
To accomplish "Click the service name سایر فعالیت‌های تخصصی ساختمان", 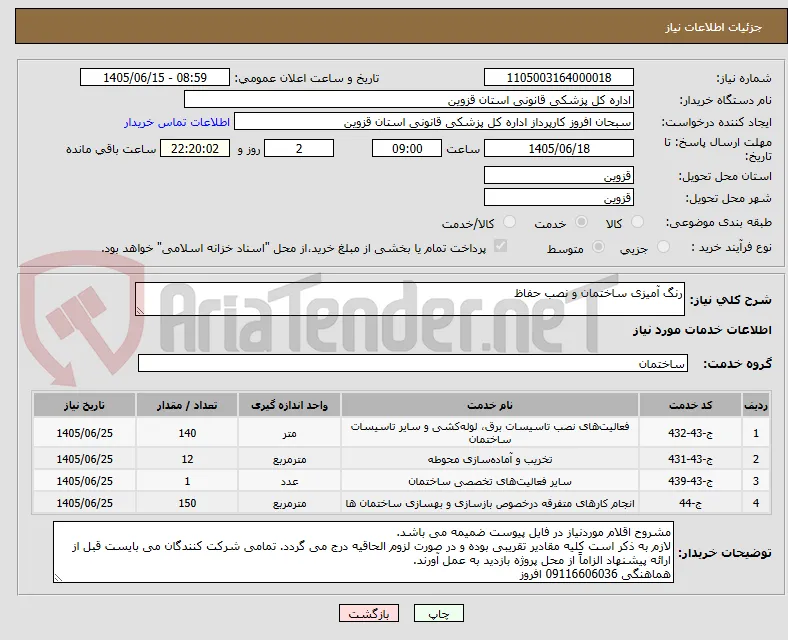I will click(490, 481).
